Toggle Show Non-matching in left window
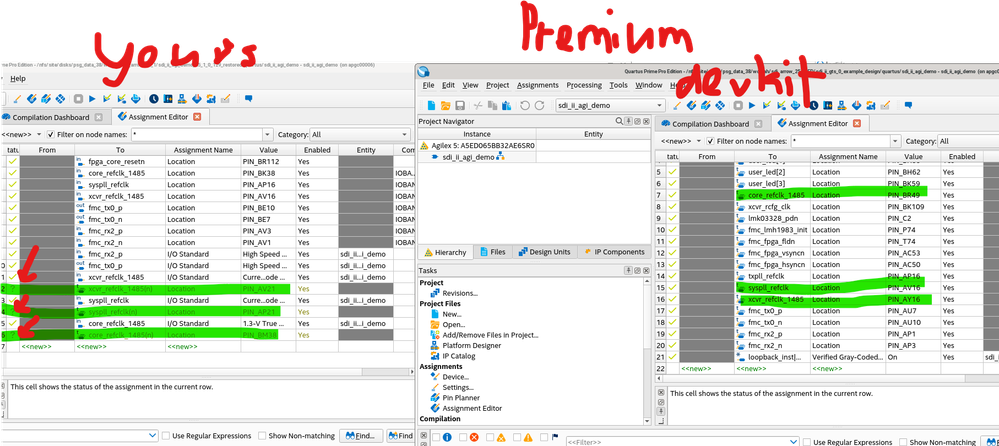 pyautogui.click(x=262, y=436)
